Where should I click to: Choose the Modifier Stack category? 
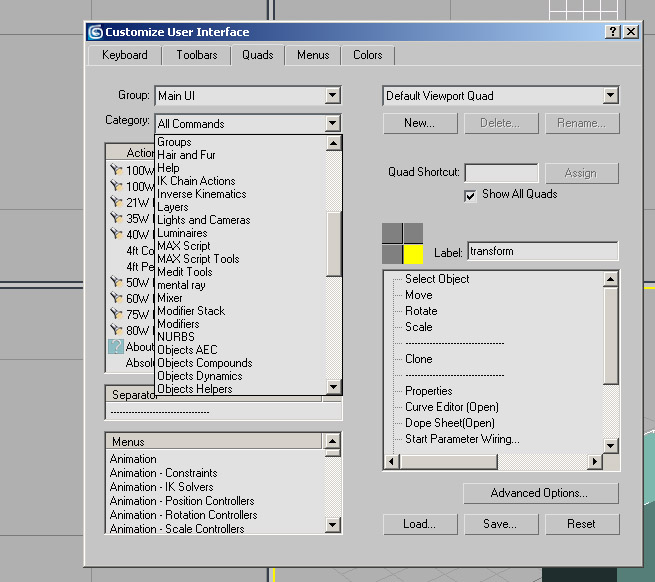coord(241,311)
